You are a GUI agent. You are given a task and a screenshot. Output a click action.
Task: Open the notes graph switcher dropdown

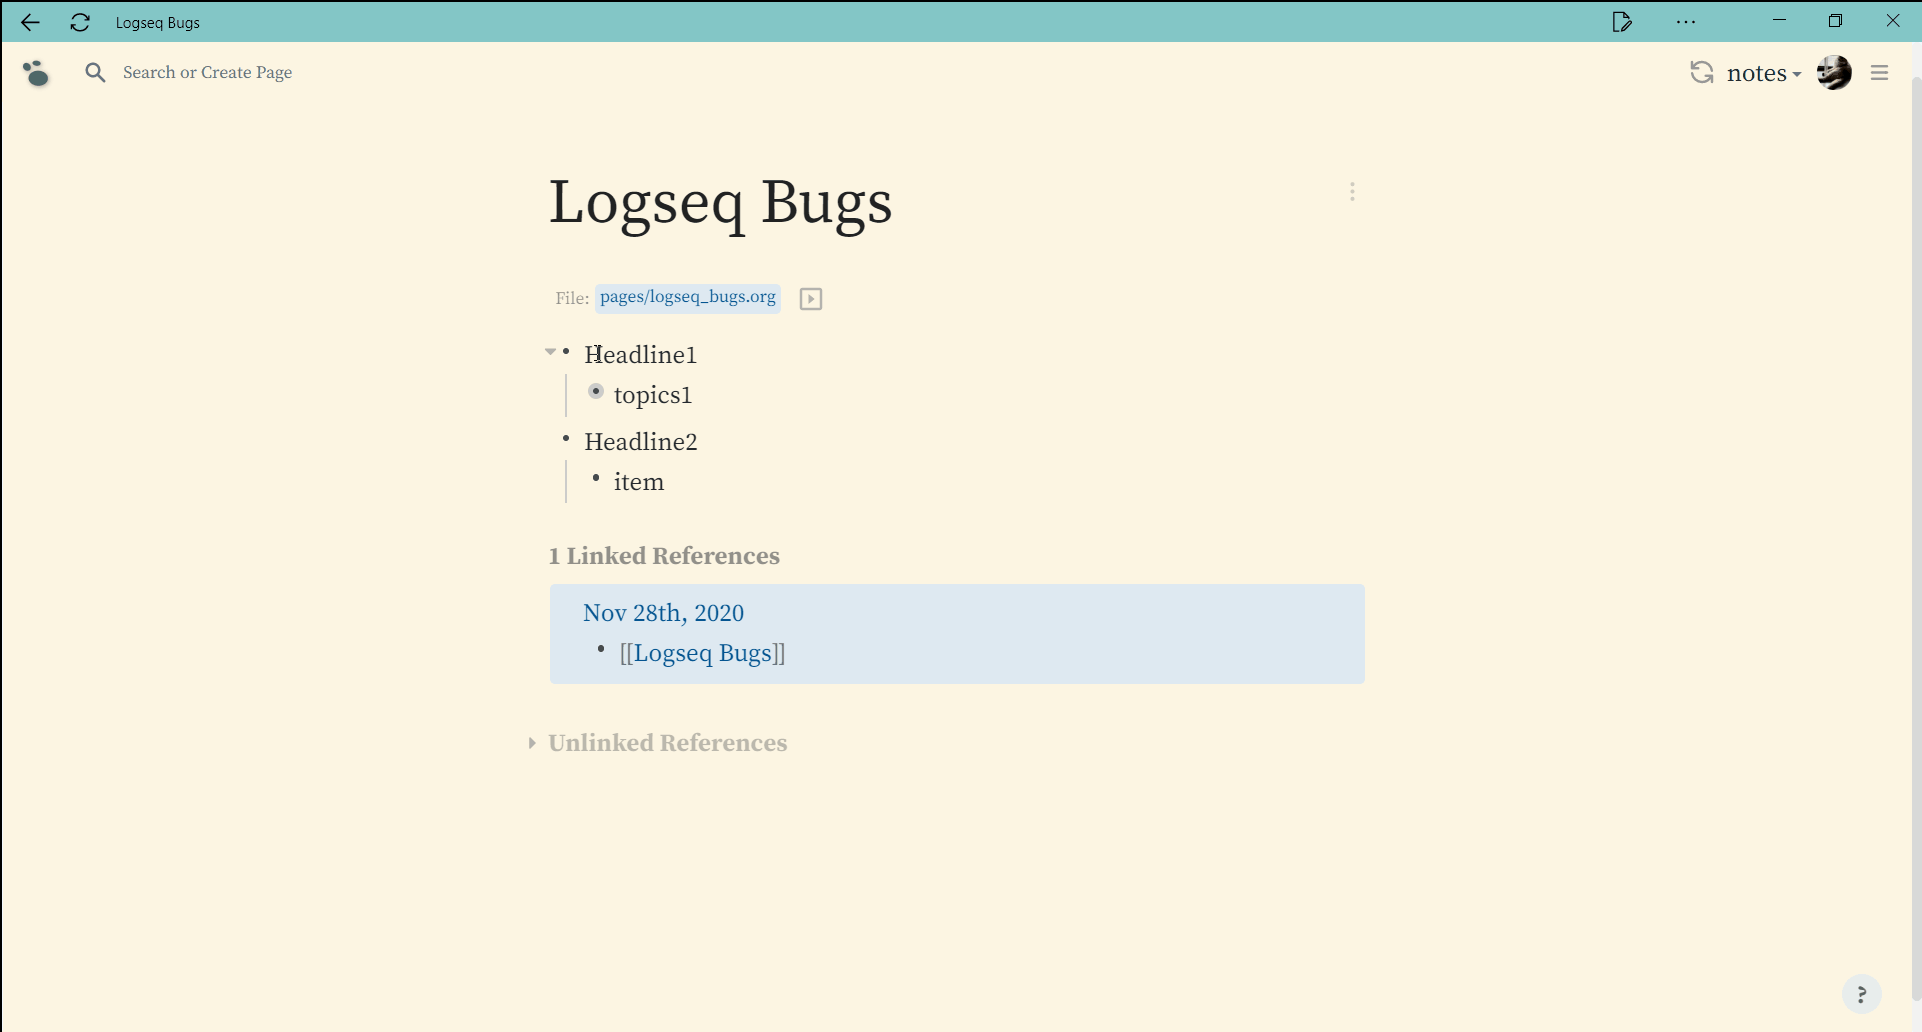coord(1763,72)
